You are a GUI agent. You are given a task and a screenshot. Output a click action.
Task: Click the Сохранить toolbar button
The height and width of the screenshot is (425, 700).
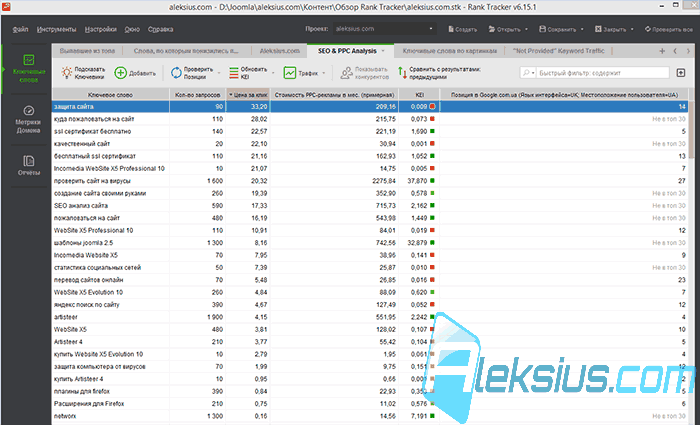coord(558,29)
